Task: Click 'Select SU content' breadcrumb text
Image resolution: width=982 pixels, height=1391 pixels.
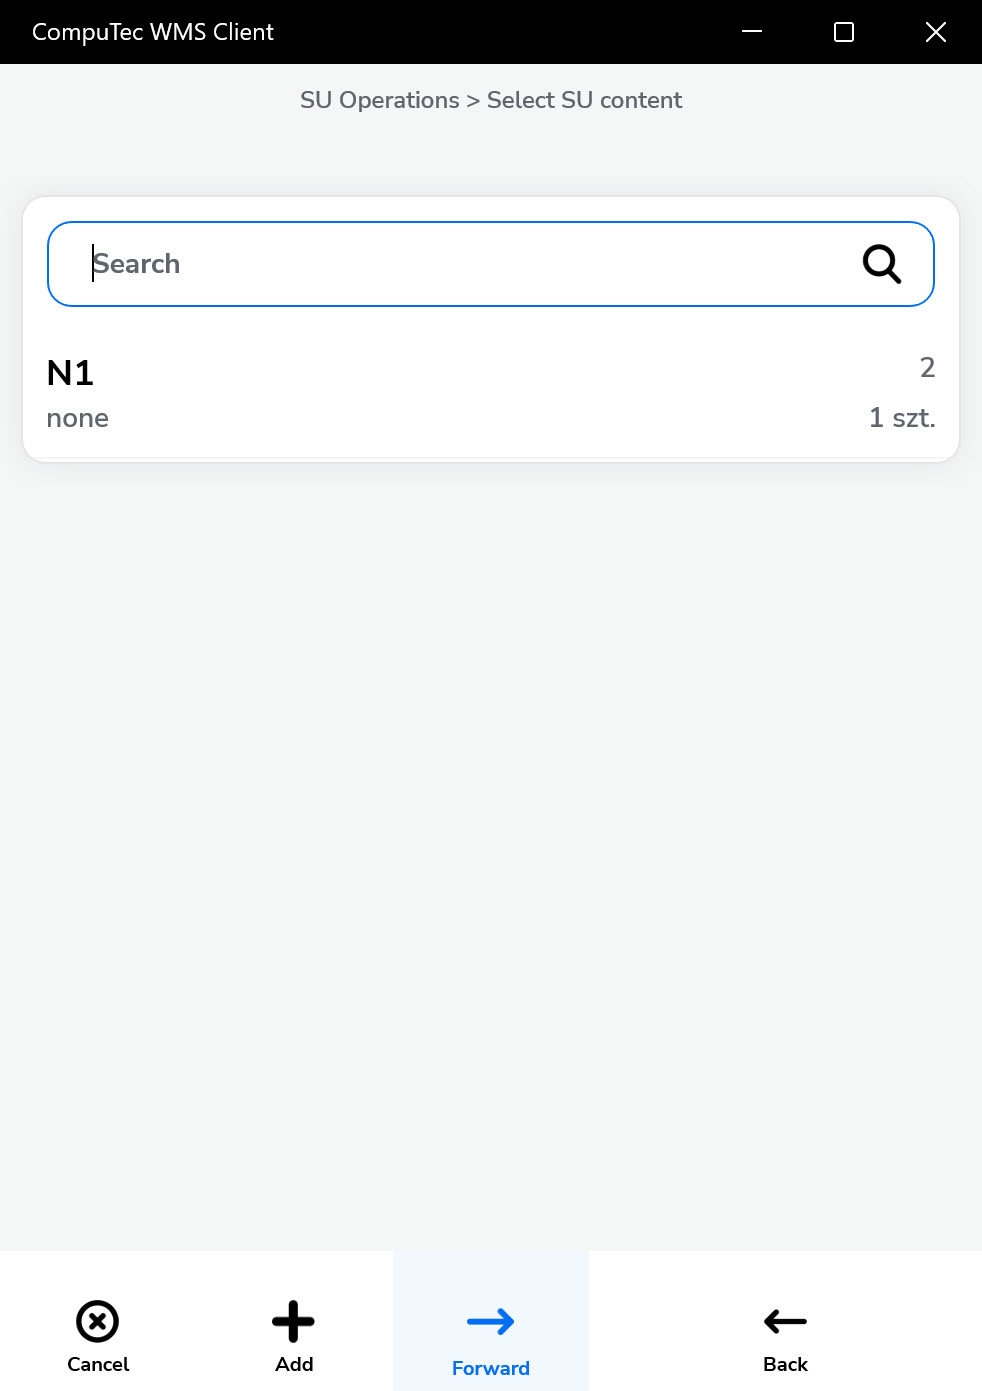Action: 584,100
